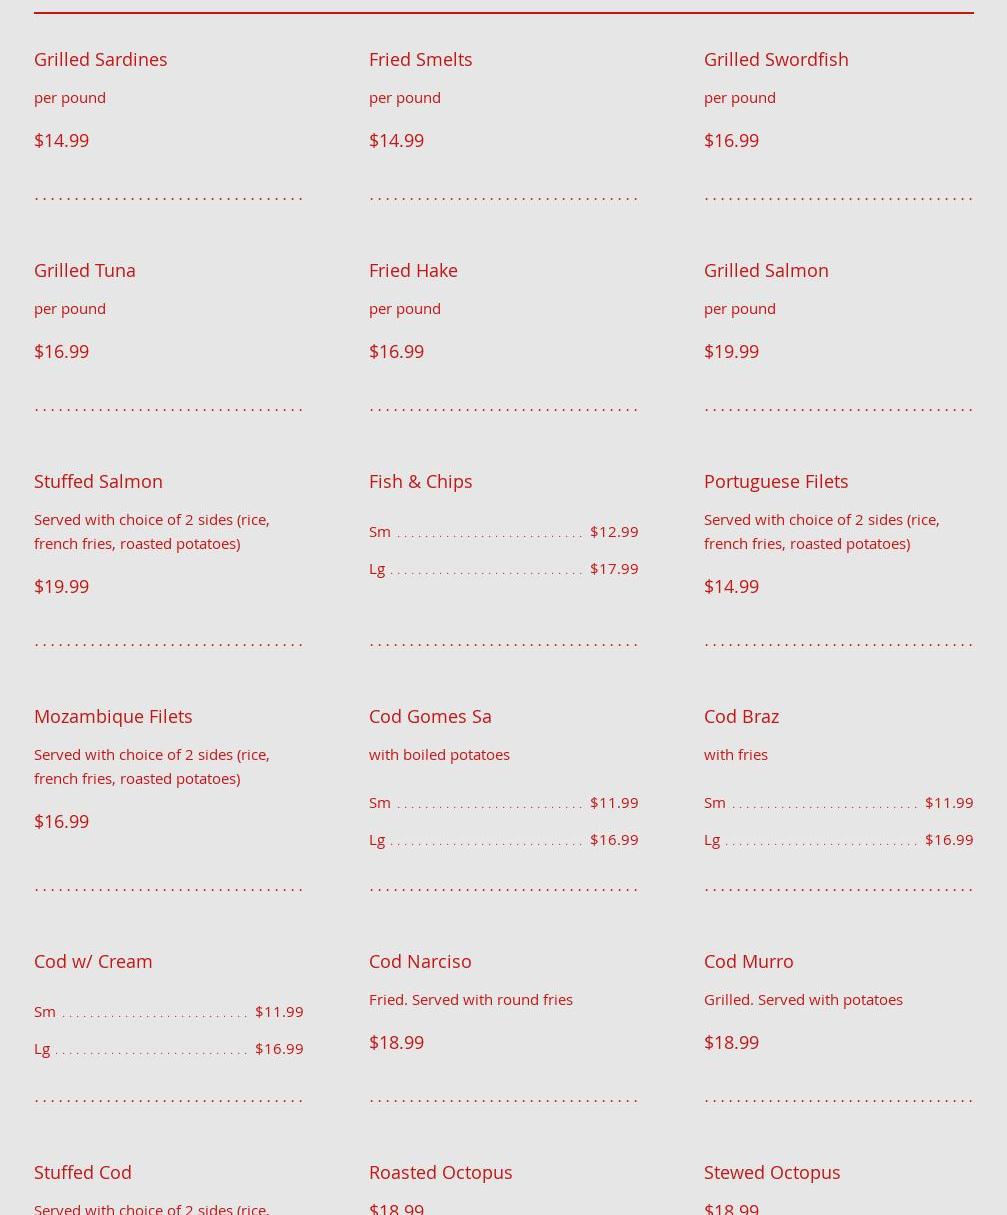Click the Cod w/ Cream large $16.99 price
Image resolution: width=1007 pixels, height=1215 pixels.
point(278,1048)
